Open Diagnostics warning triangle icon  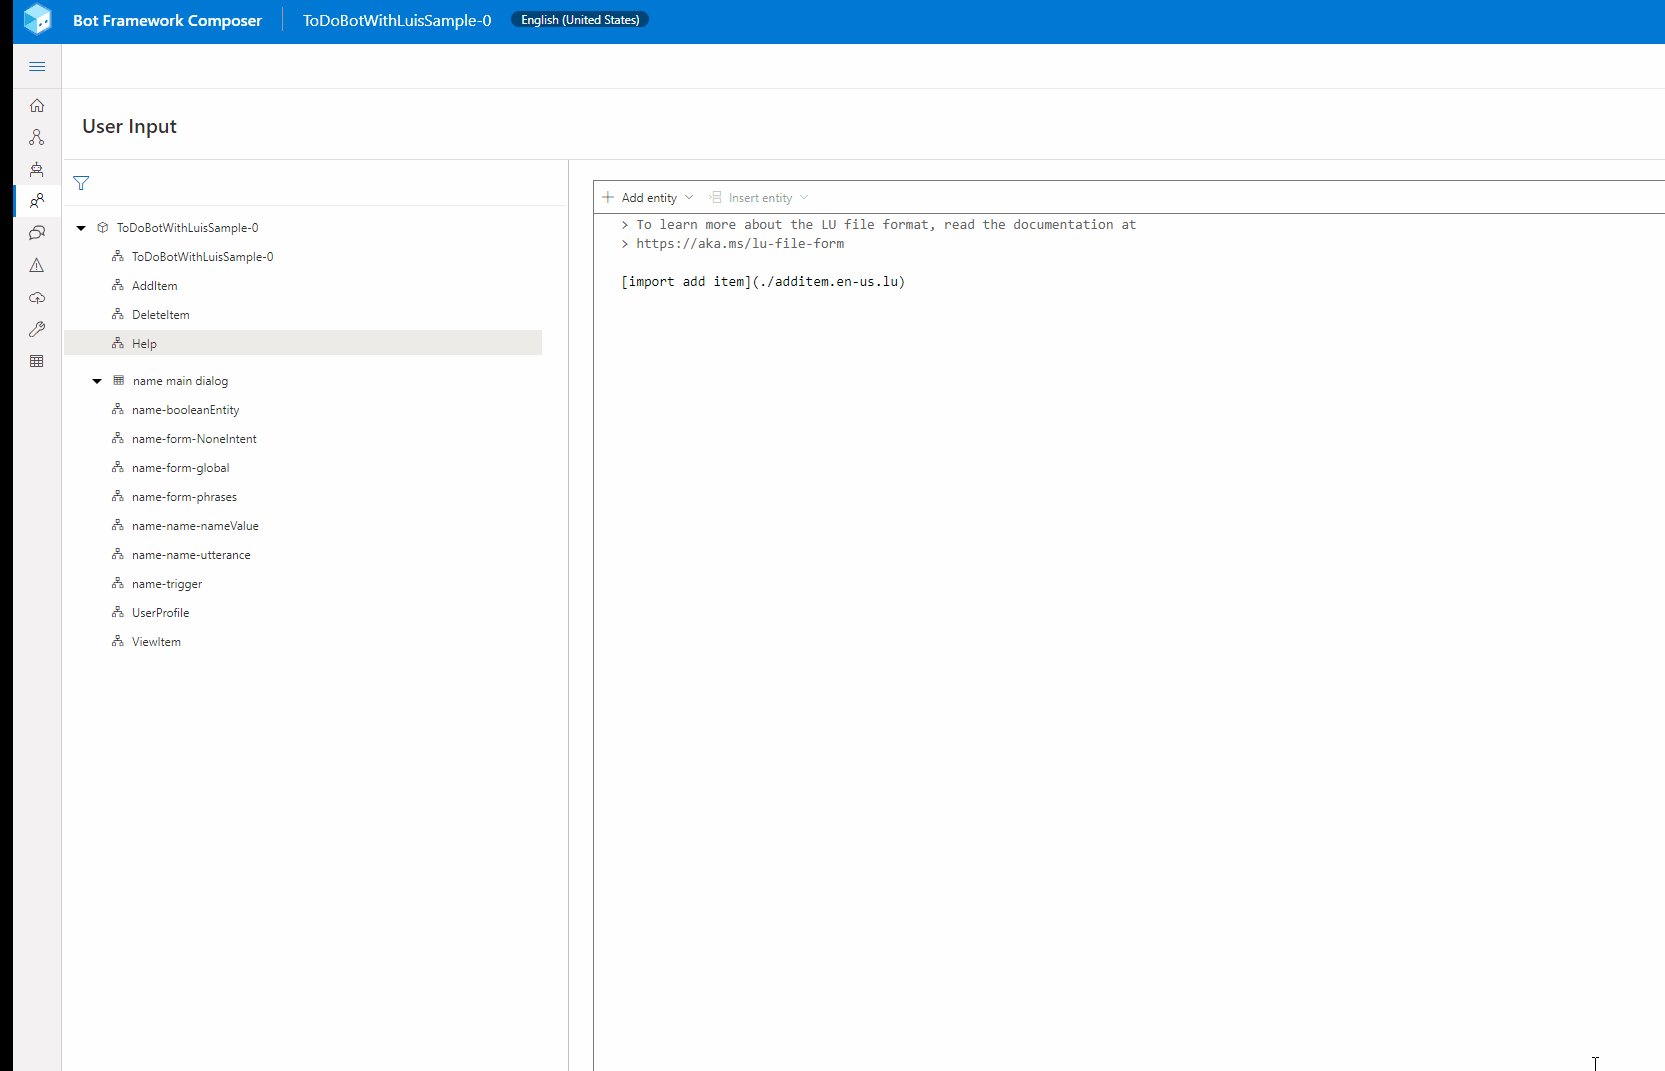[x=37, y=265]
